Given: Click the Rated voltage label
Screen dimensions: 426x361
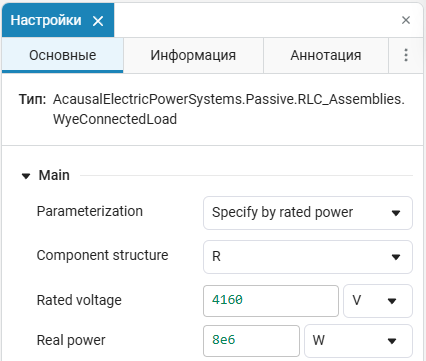Looking at the screenshot, I should [79, 300].
